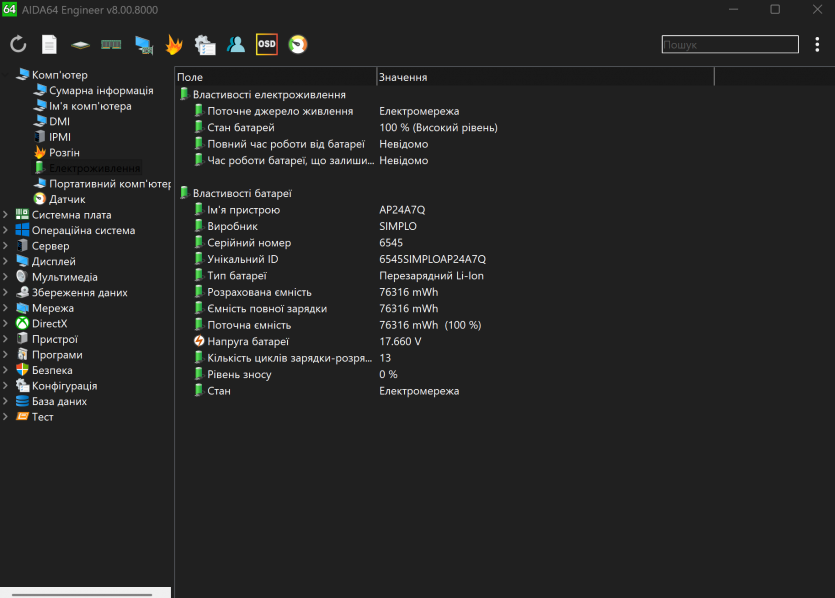The height and width of the screenshot is (598, 835).
Task: Open the Report document icon
Action: click(x=49, y=44)
